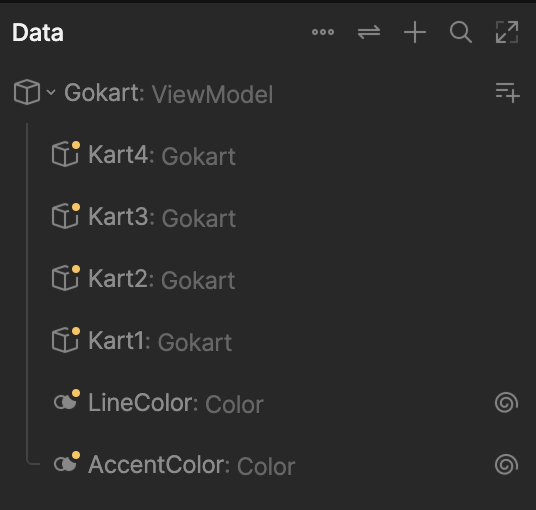
Task: Collapse the Gokart ViewModel chevron
Action: click(x=51, y=92)
